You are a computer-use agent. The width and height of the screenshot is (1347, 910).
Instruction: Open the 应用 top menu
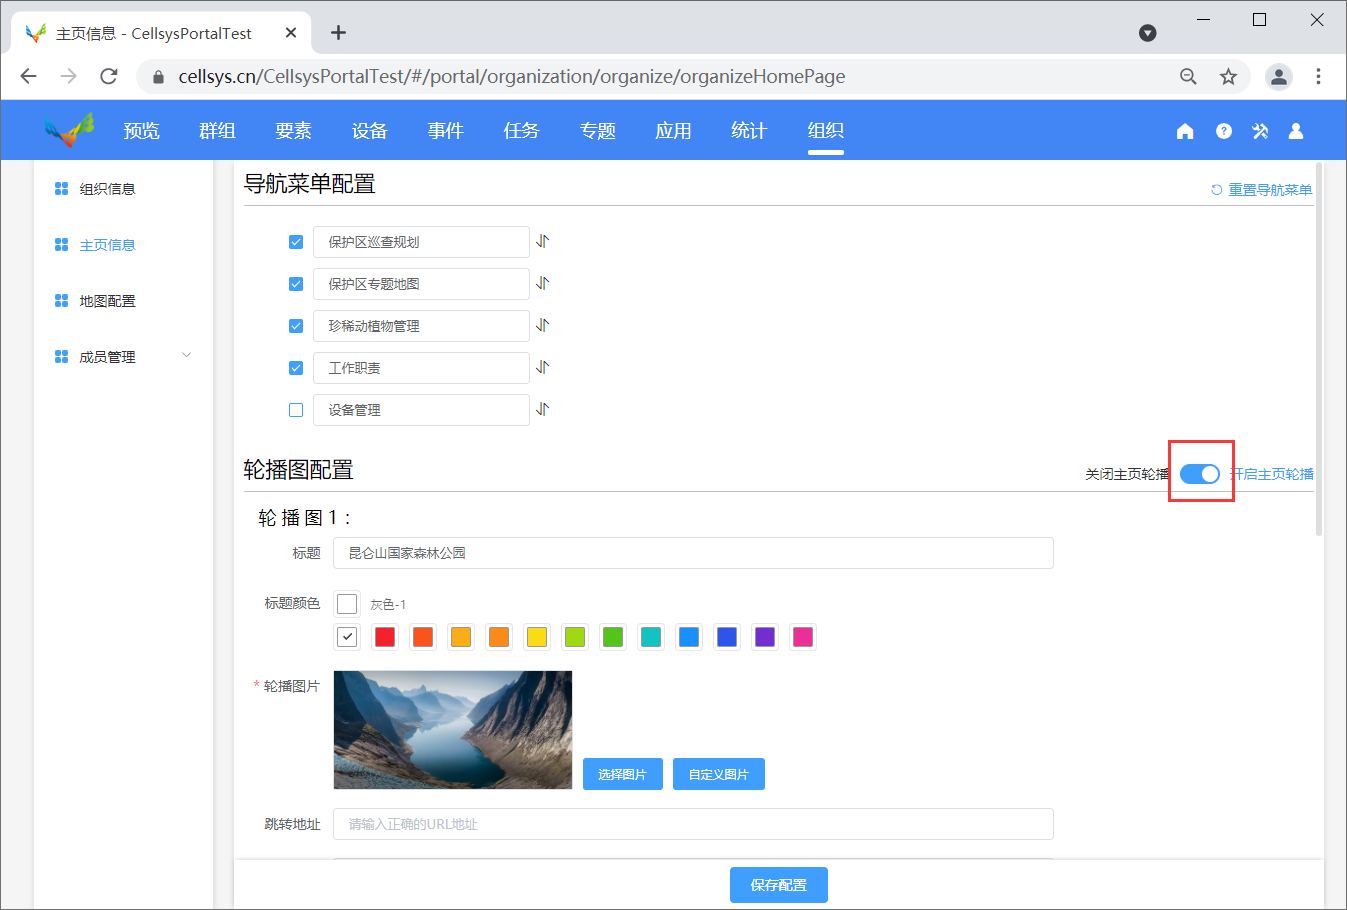coord(673,131)
